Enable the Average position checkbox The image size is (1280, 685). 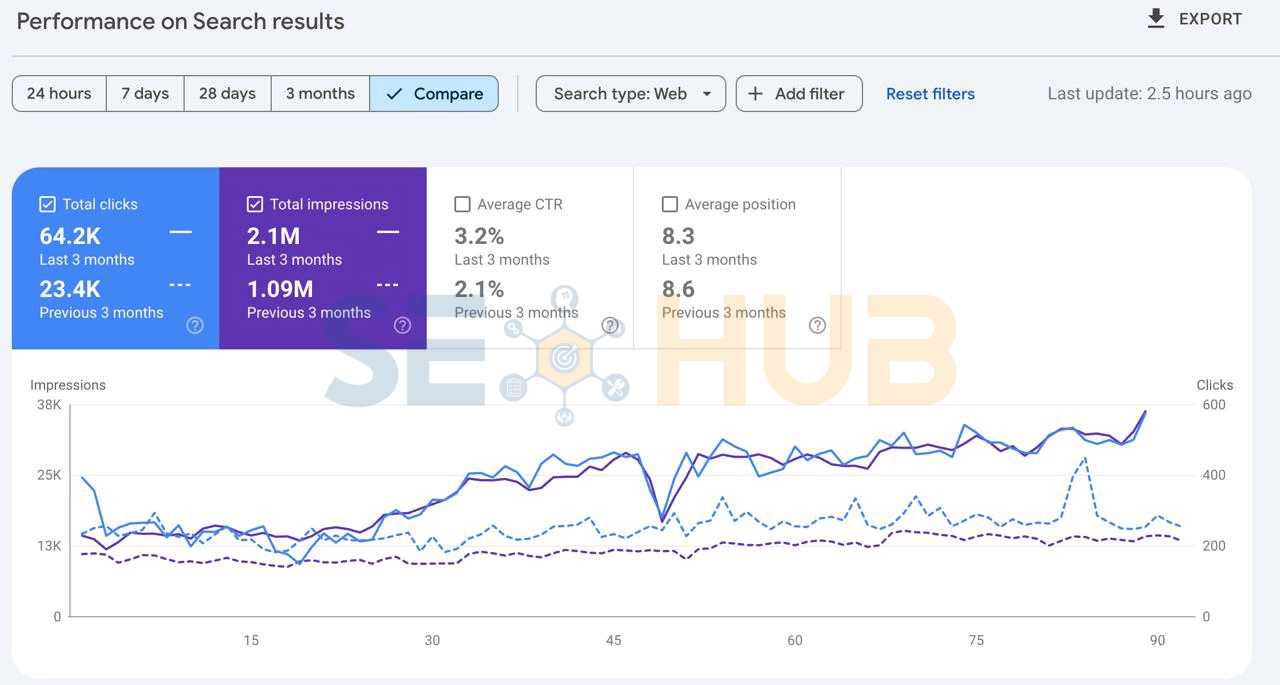[670, 204]
